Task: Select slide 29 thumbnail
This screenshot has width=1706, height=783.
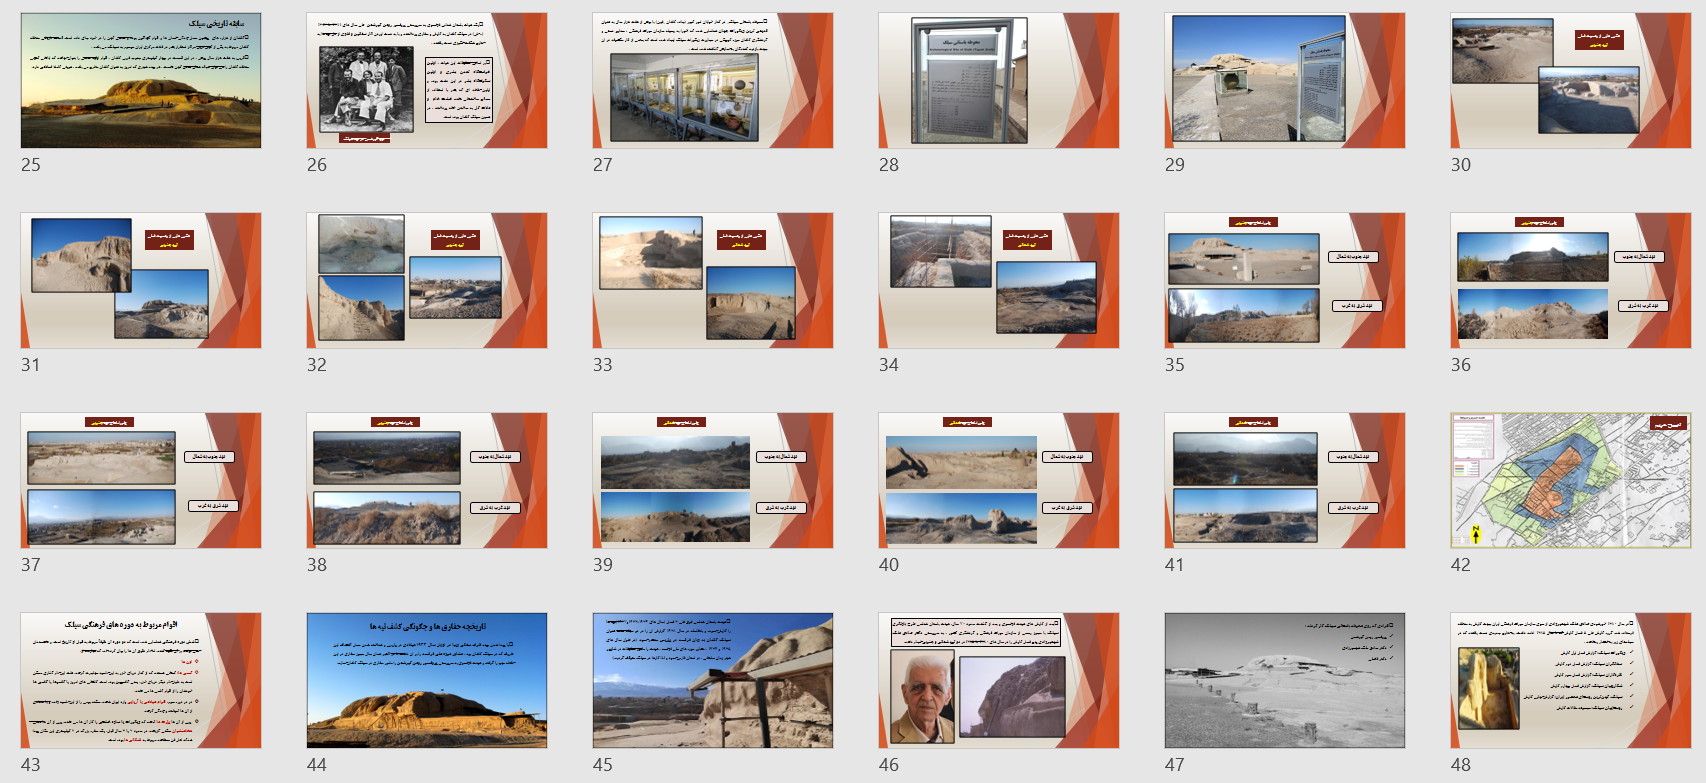Action: pos(1285,81)
